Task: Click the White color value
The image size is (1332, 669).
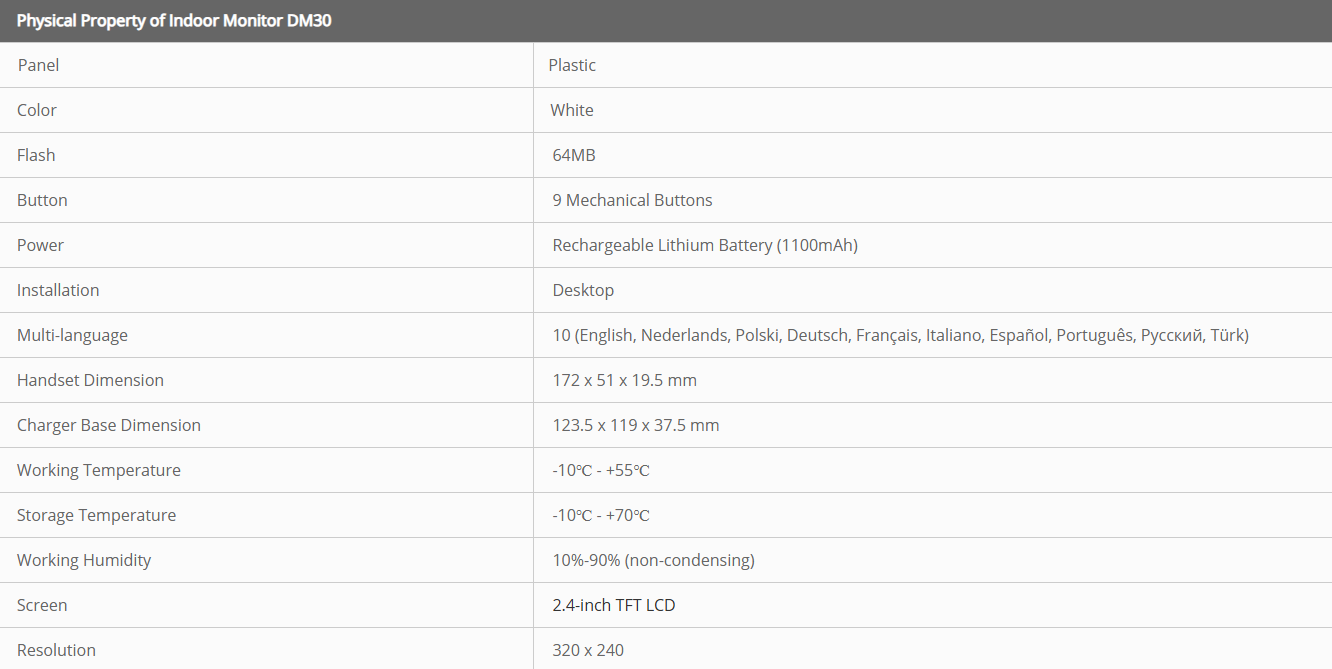Action: click(572, 110)
